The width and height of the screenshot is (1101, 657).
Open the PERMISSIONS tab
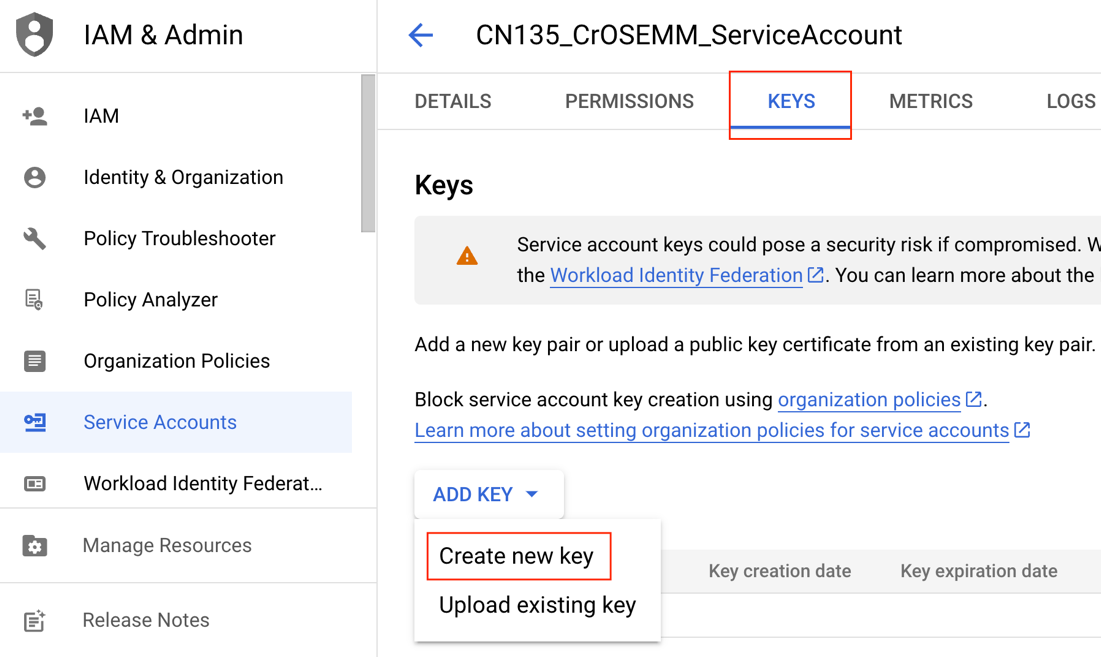[629, 102]
